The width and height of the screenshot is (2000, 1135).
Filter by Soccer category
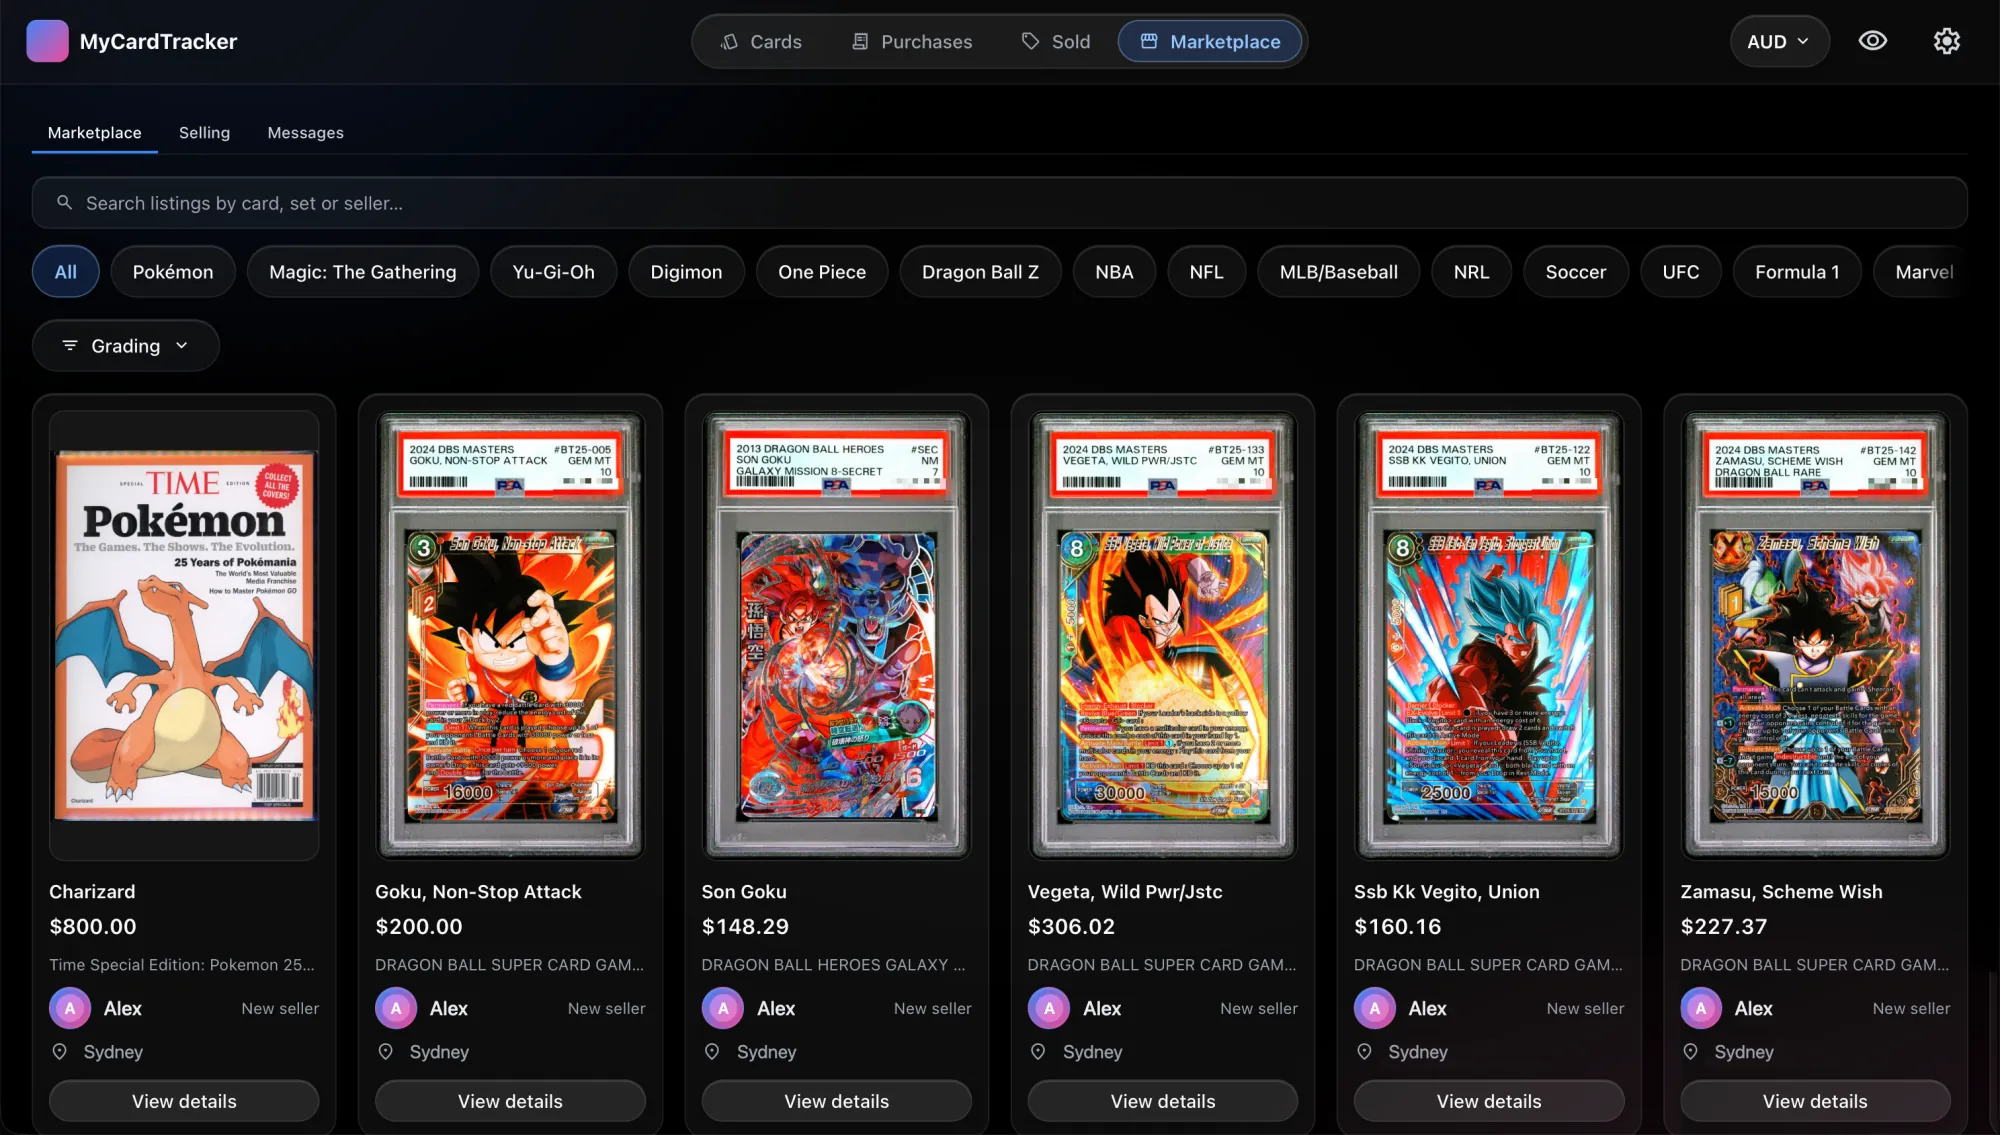(1575, 272)
